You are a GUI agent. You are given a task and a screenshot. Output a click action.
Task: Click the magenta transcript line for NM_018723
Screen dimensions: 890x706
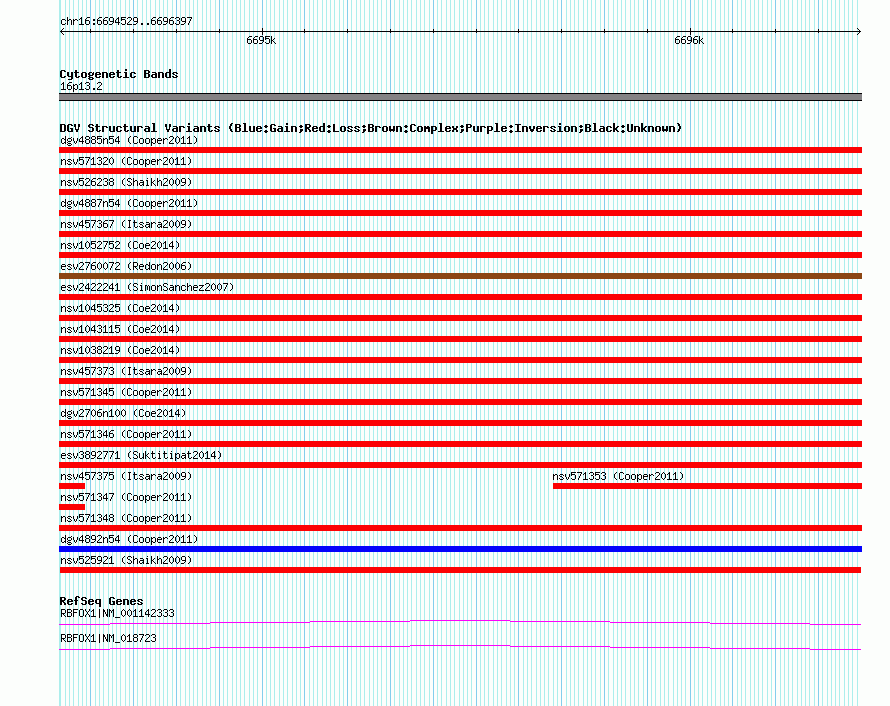pyautogui.click(x=460, y=648)
